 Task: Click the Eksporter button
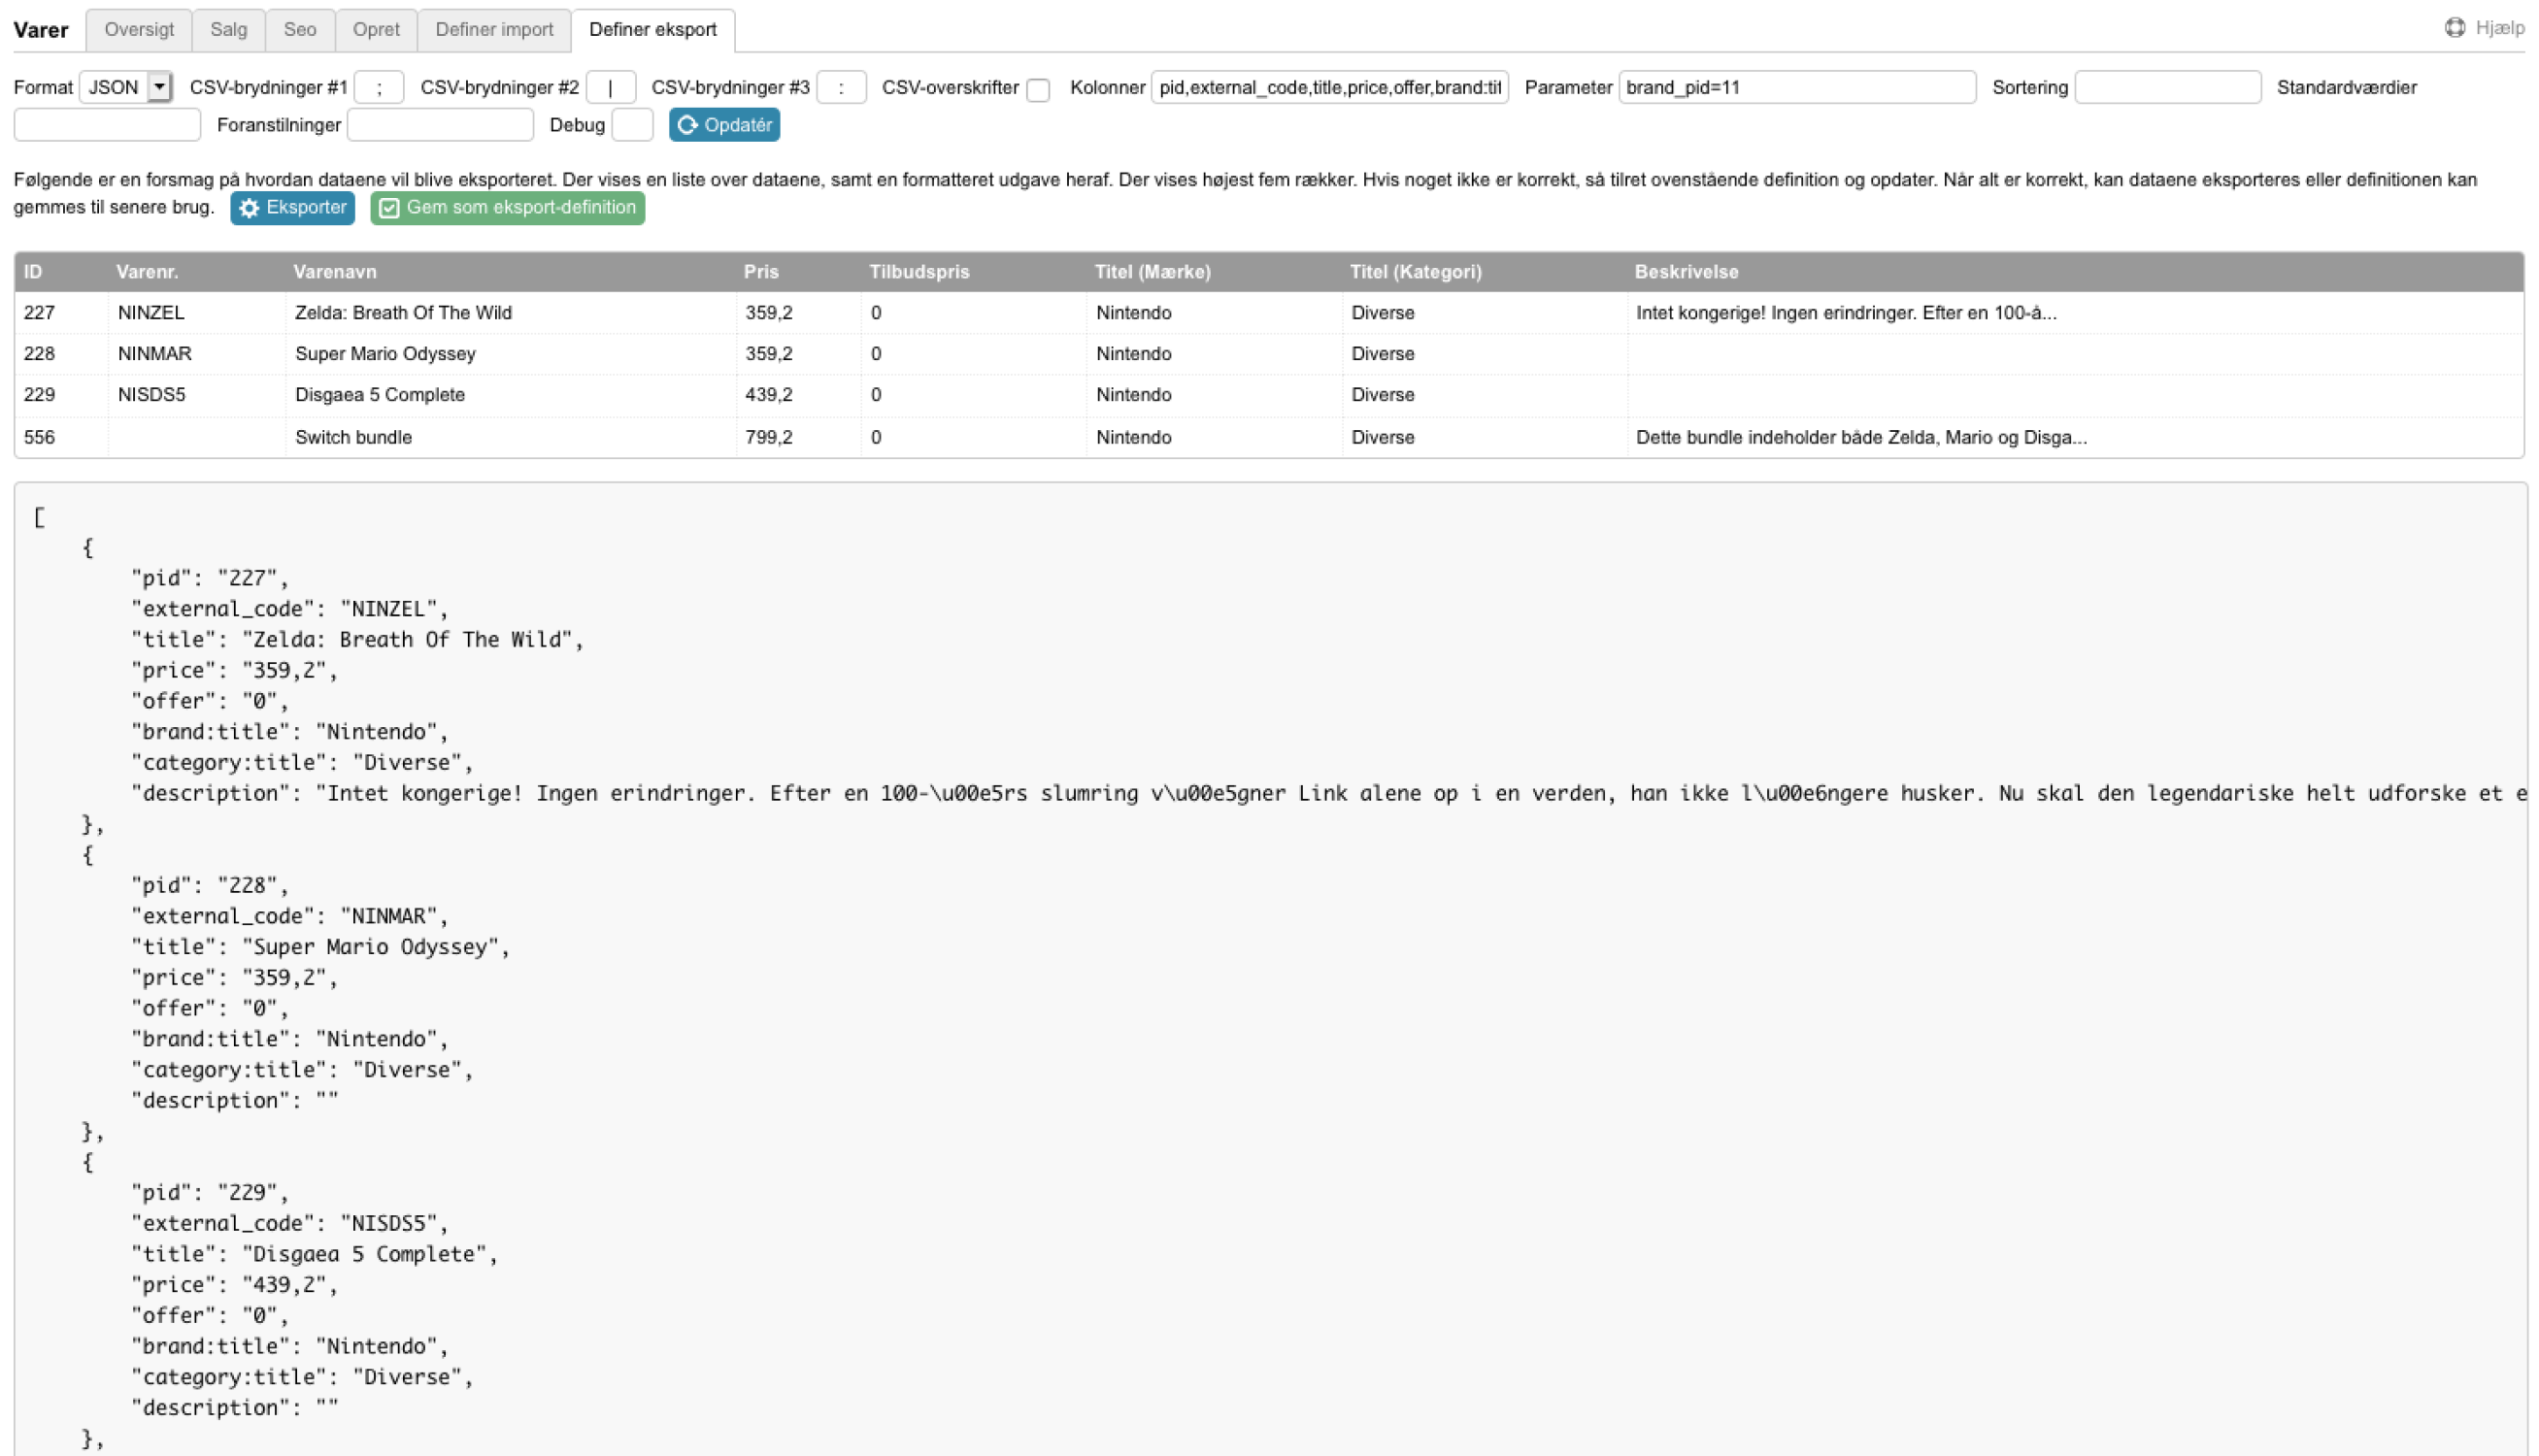coord(292,208)
